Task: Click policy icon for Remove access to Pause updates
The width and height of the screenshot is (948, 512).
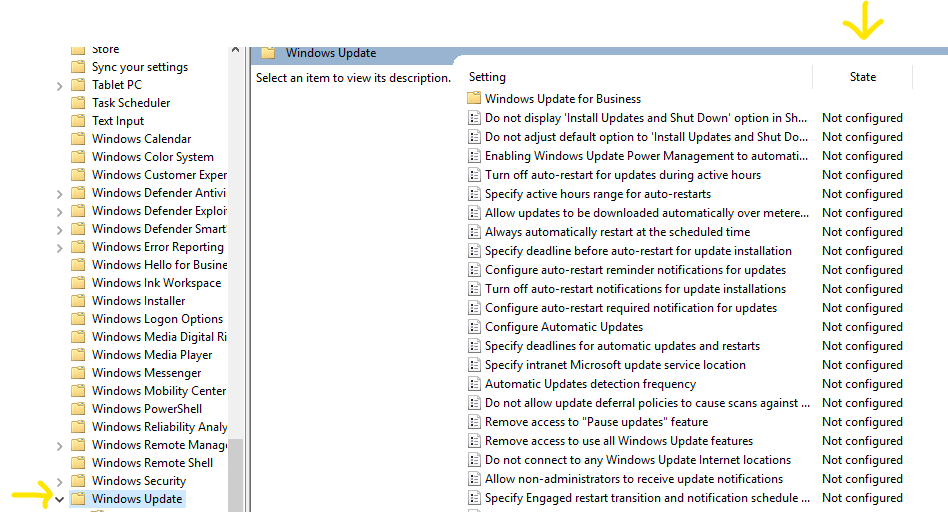Action: 475,421
